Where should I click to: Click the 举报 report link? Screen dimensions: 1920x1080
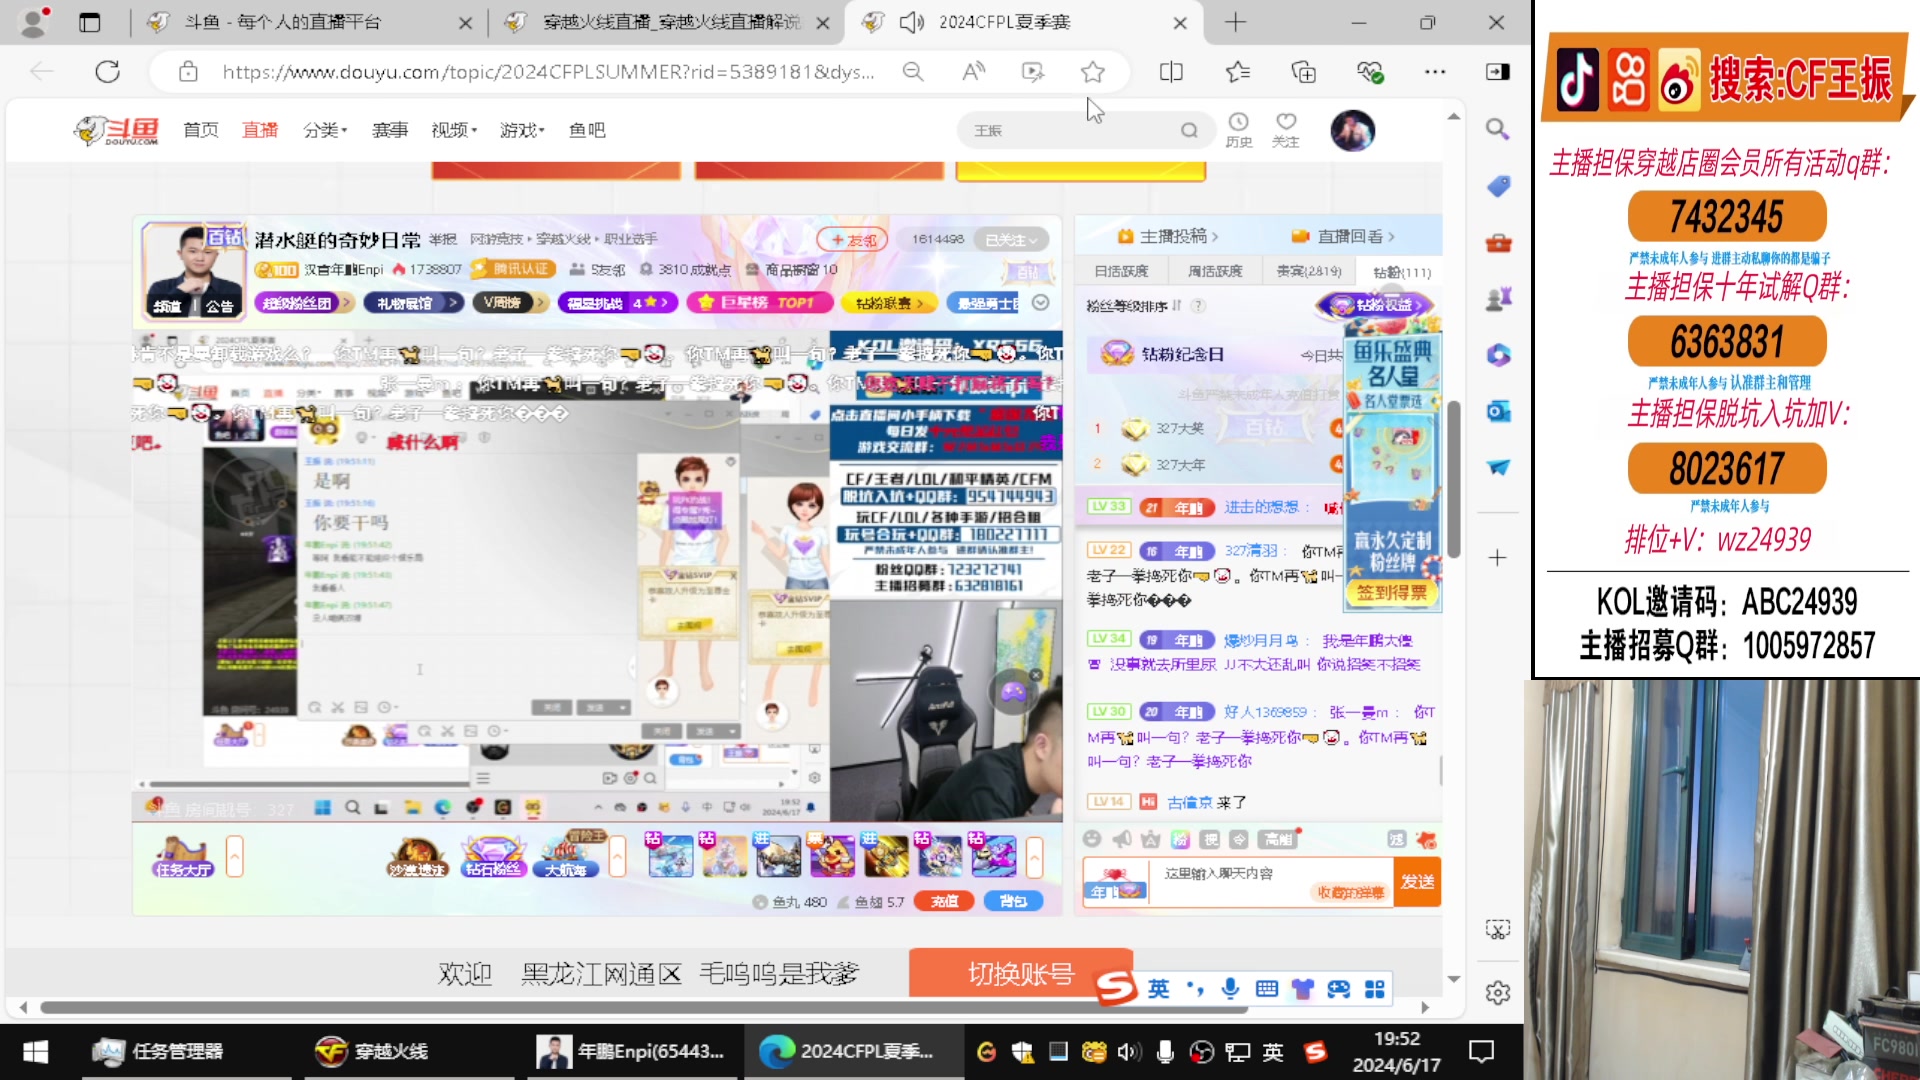443,240
